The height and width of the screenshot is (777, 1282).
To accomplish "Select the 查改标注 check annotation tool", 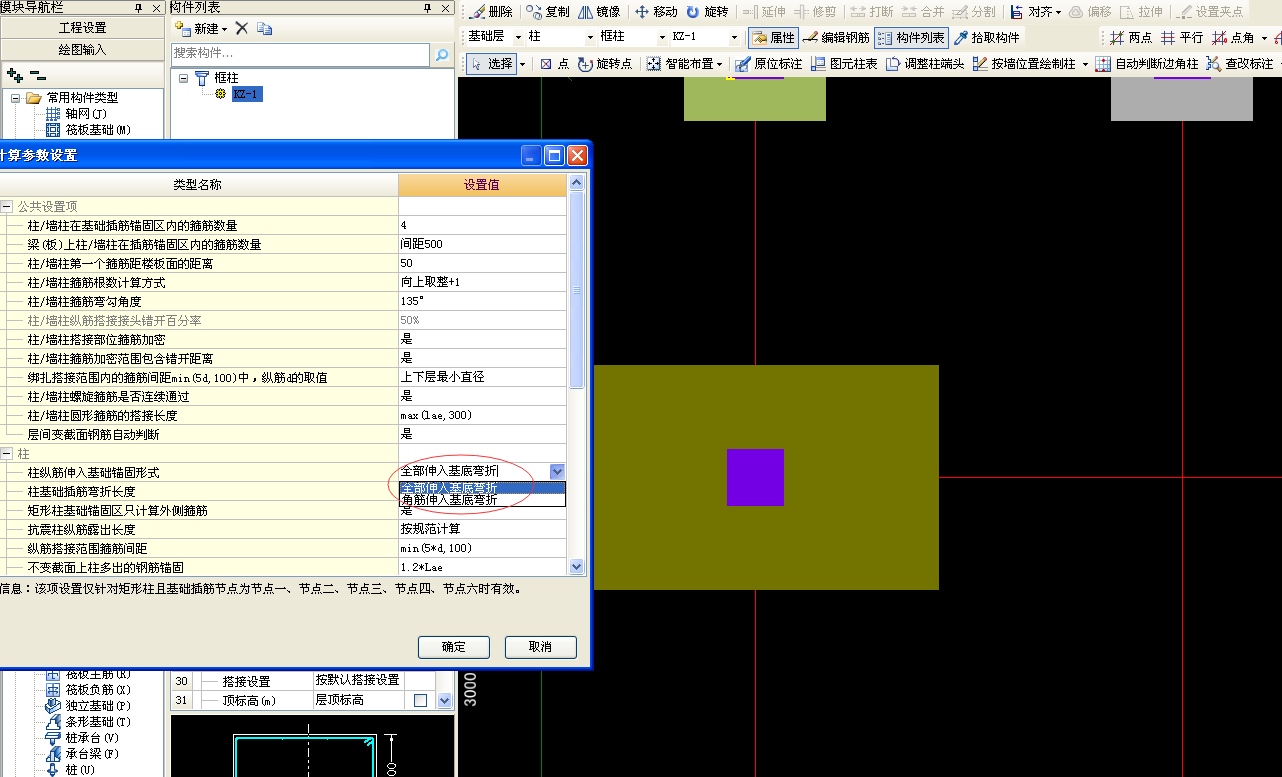I will [1240, 64].
